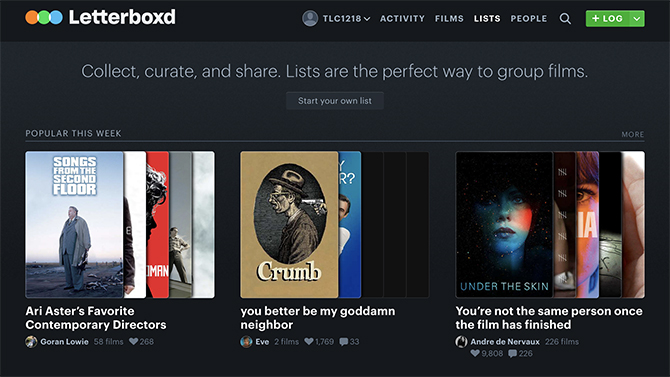This screenshot has width=670, height=377.
Task: Click the tally-mark poster beside Under the Skin
Action: pyautogui.click(x=564, y=224)
